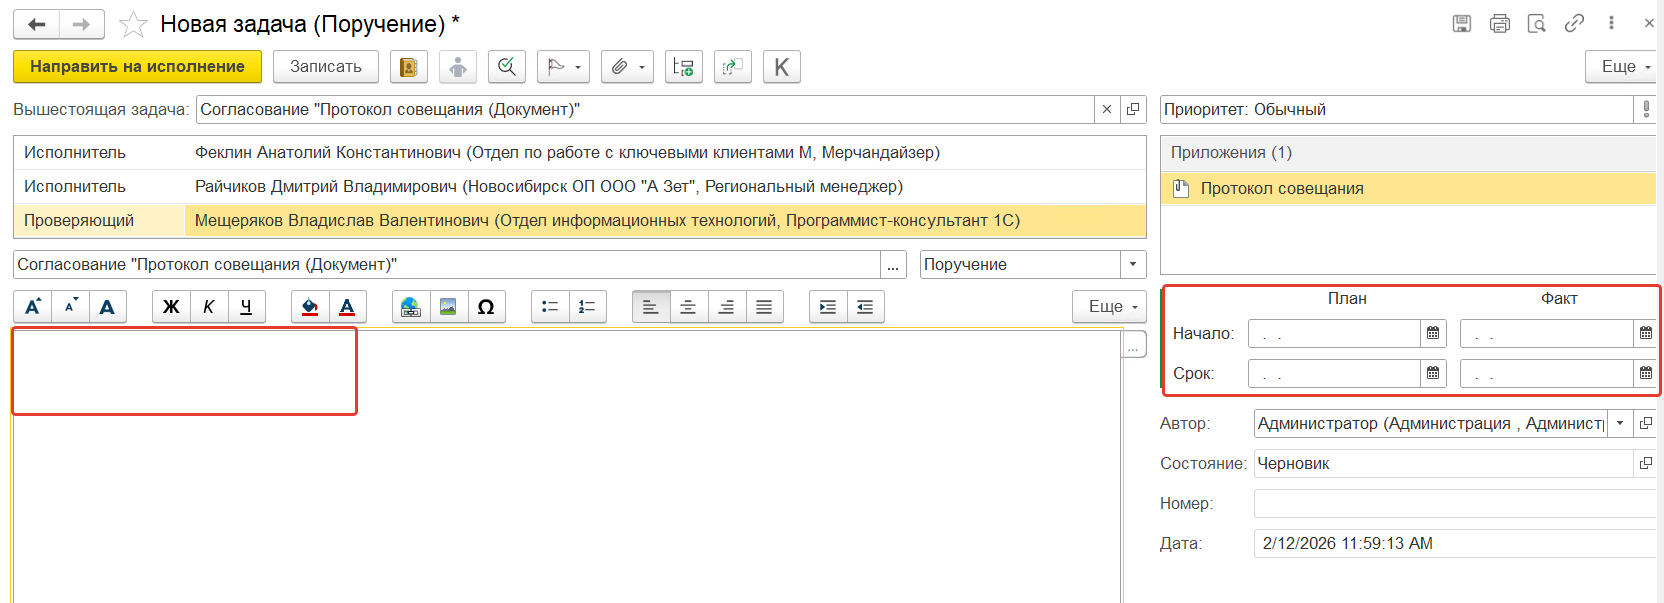Click the add subtask tree icon
This screenshot has width=1664, height=603.
coord(684,67)
